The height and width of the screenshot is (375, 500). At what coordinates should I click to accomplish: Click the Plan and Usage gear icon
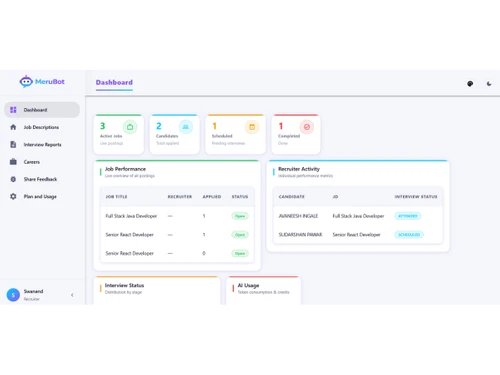coord(13,196)
